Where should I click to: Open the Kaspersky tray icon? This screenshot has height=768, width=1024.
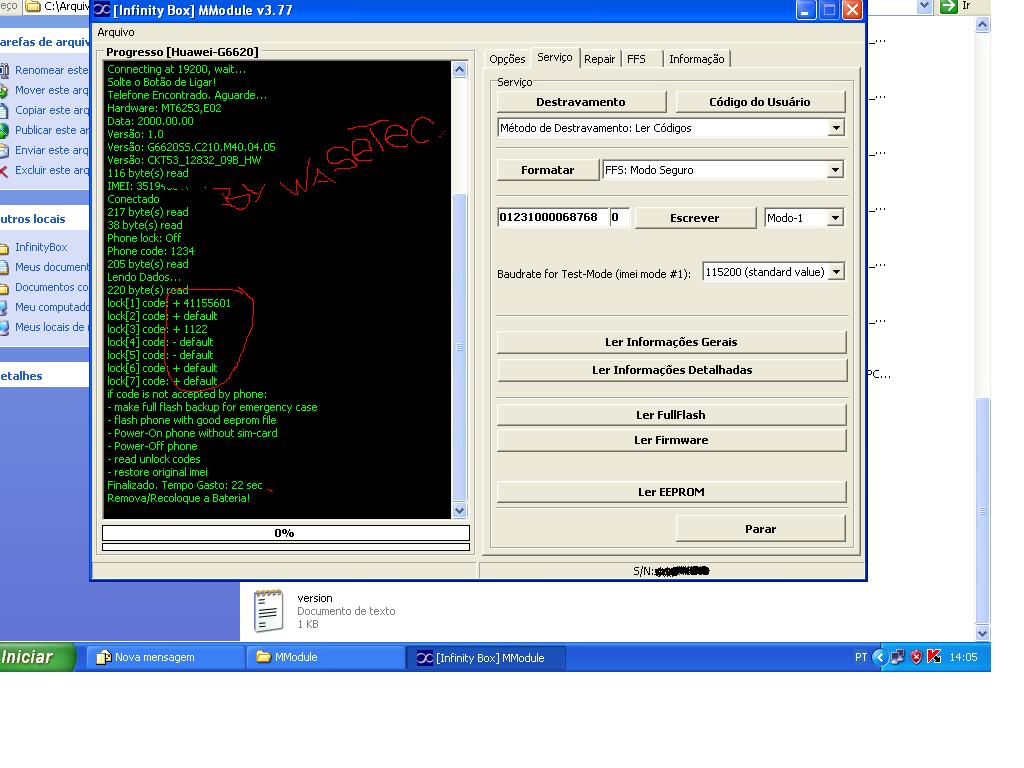934,657
